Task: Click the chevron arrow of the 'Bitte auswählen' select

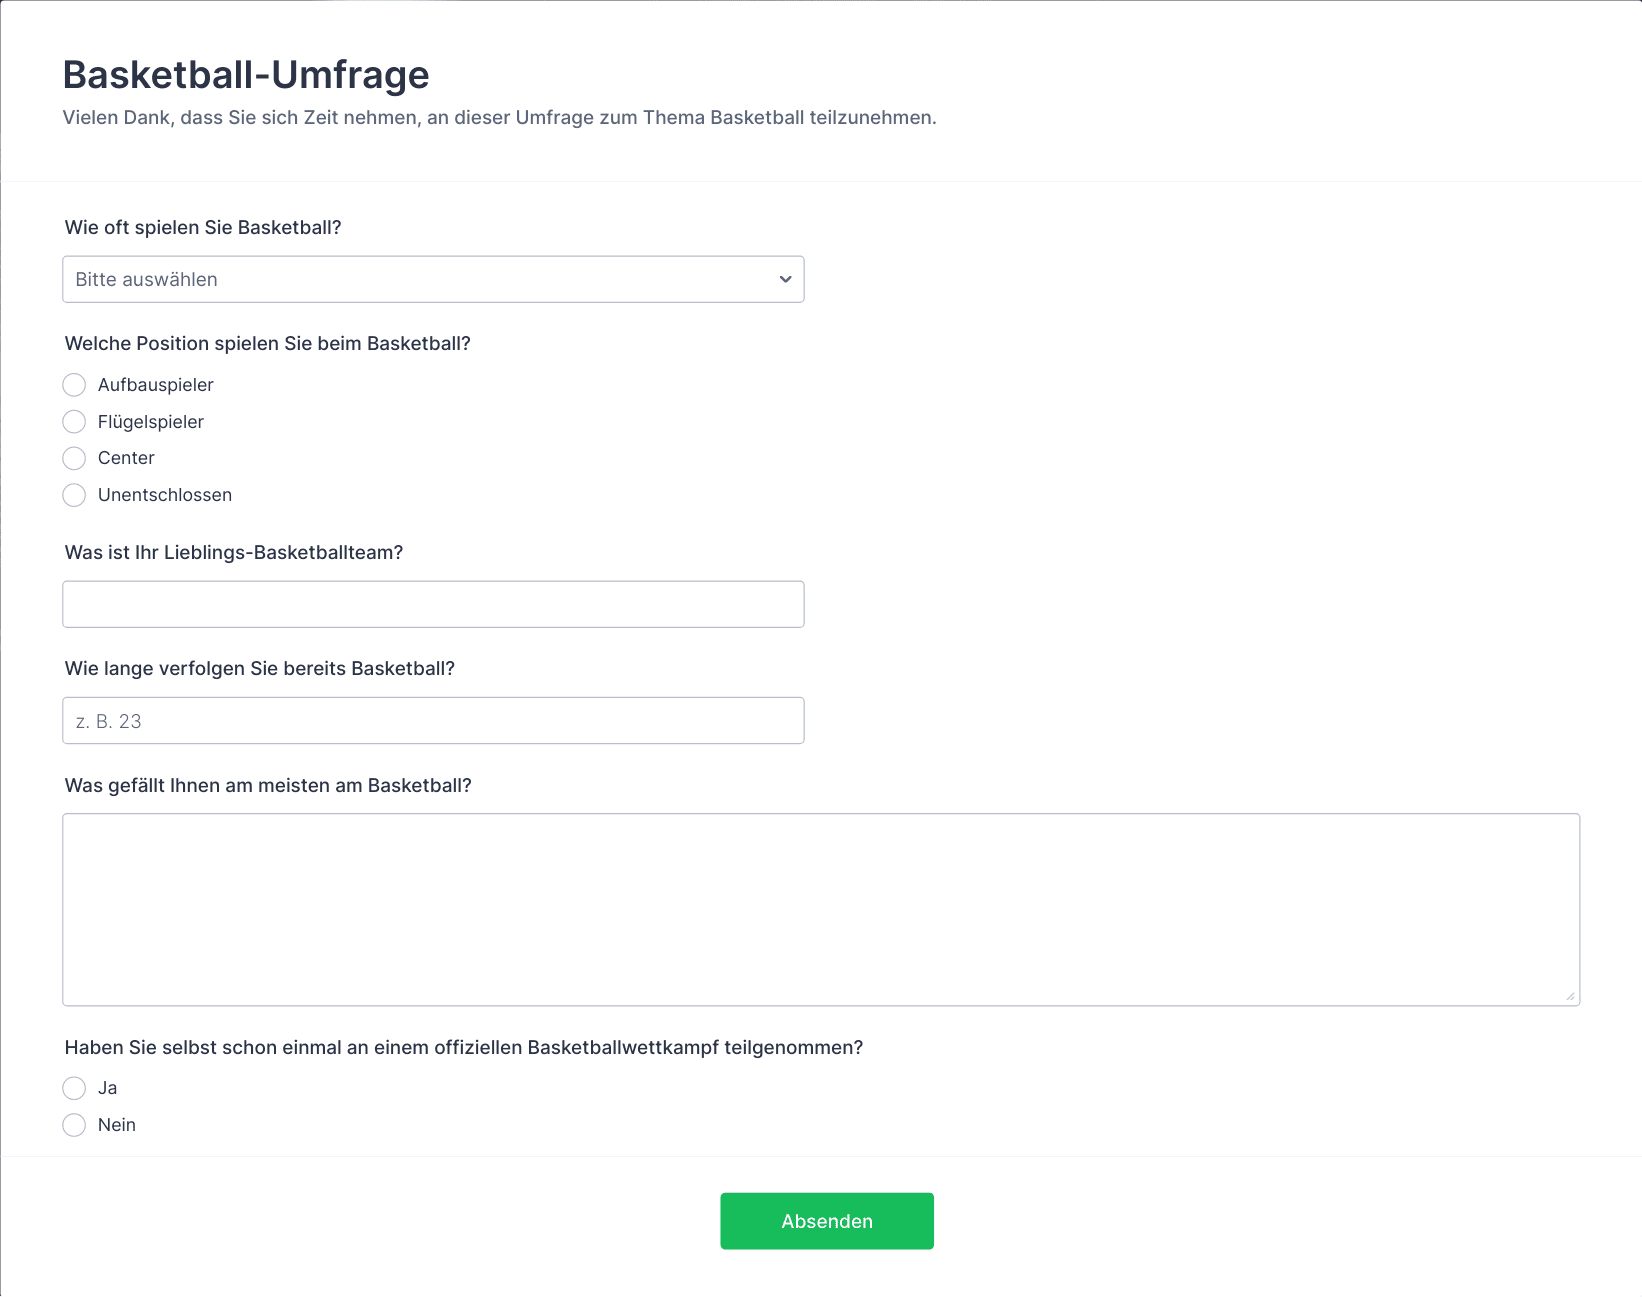Action: [x=785, y=280]
